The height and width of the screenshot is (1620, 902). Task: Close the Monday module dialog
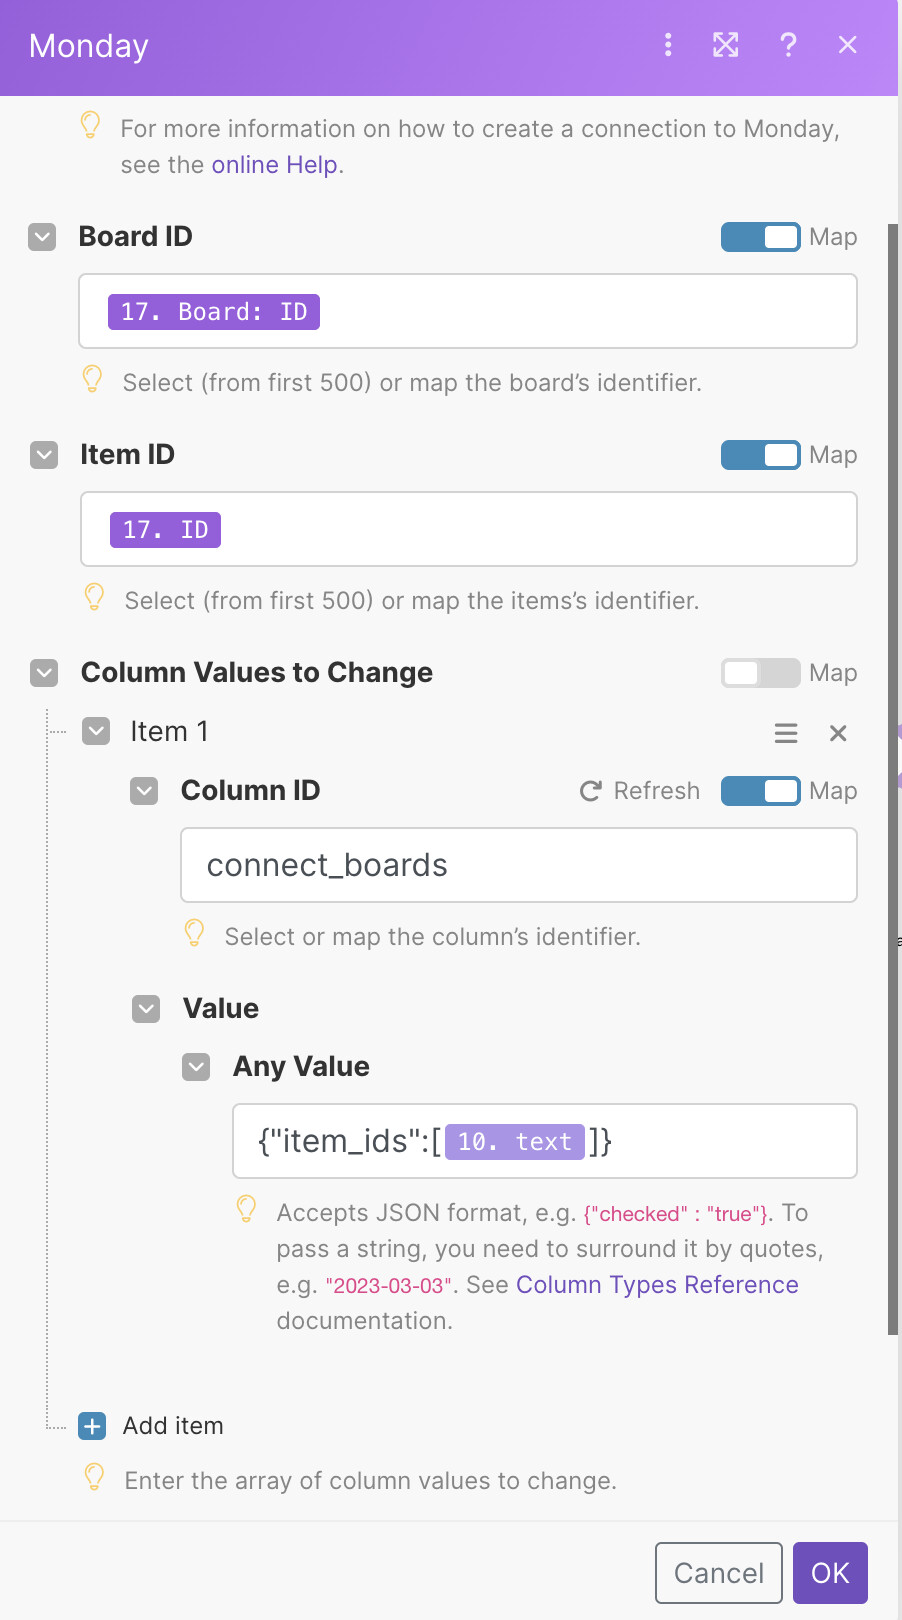(x=848, y=45)
